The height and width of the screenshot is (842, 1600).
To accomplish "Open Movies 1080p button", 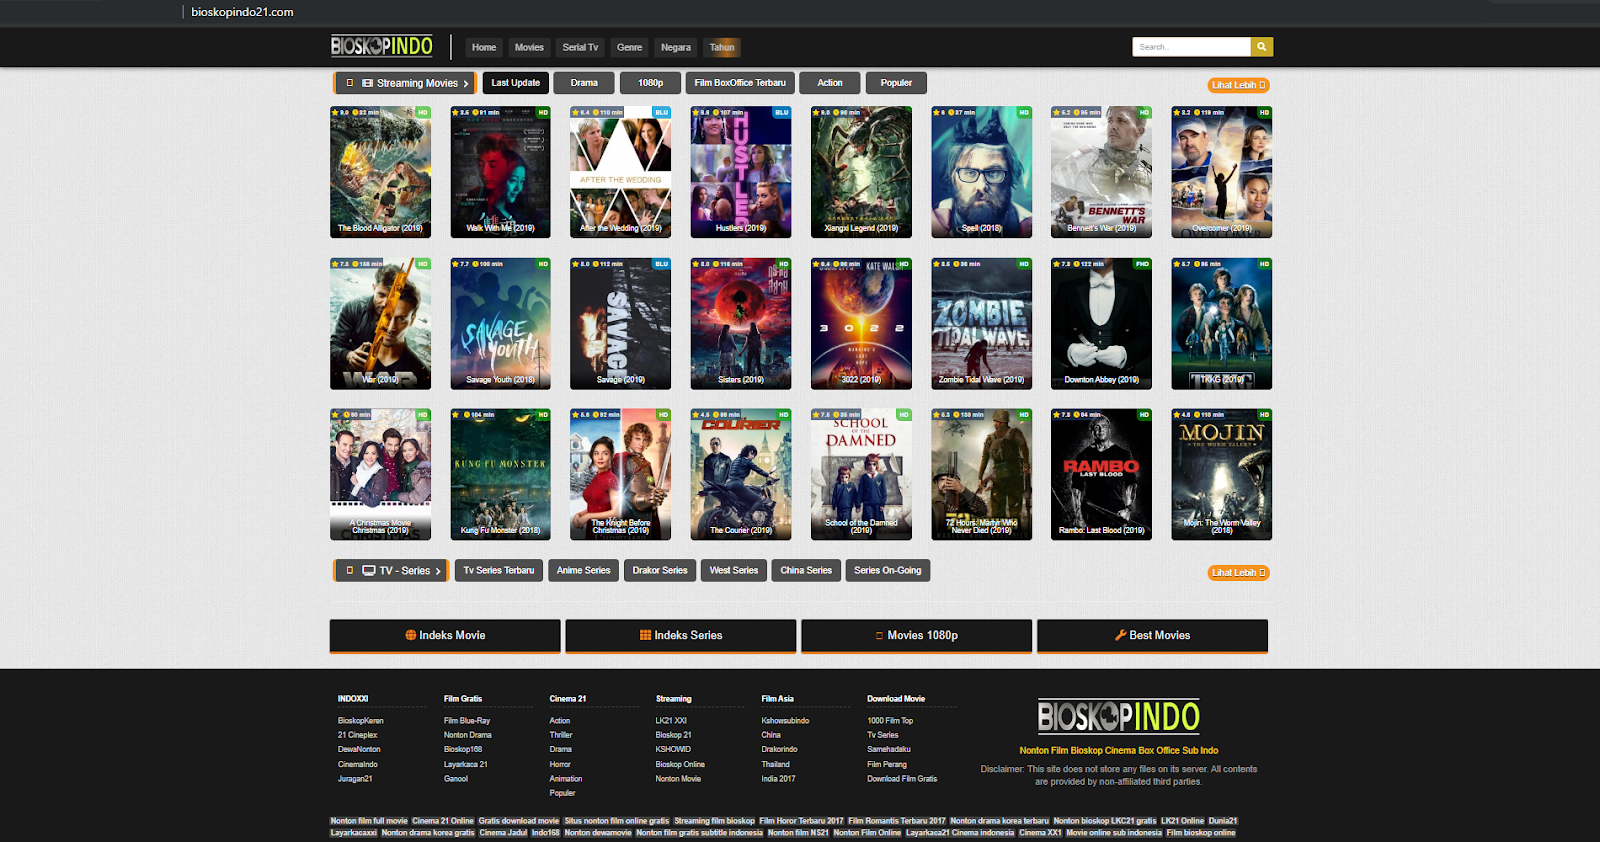I will pos(917,635).
